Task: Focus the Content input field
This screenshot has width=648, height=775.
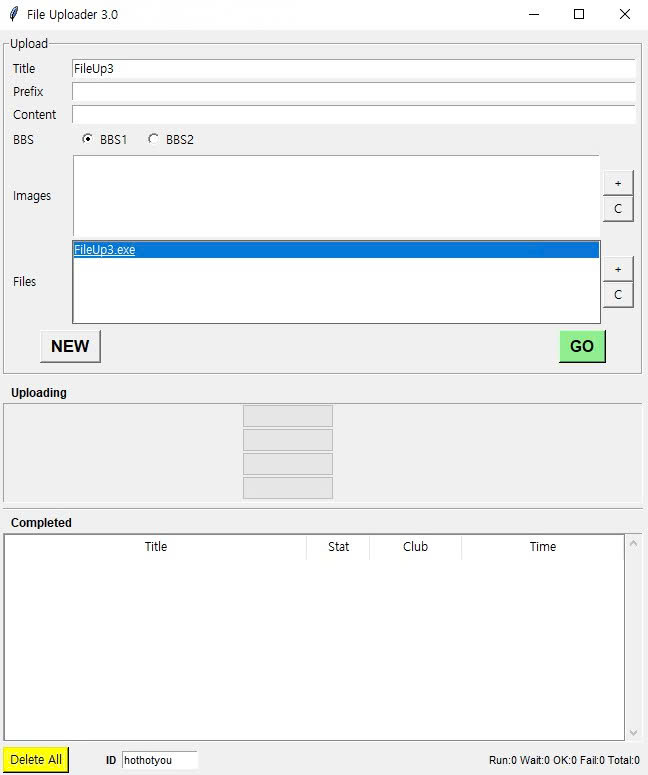Action: pyautogui.click(x=353, y=114)
